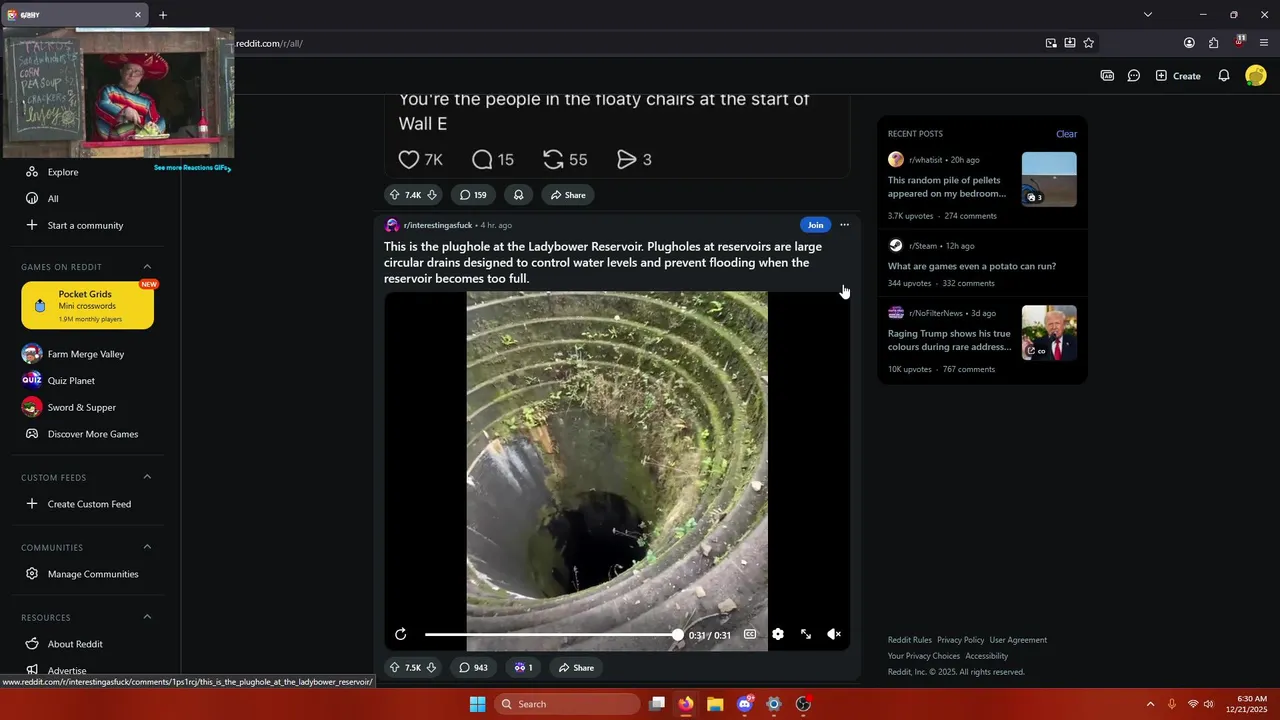Image resolution: width=1280 pixels, height=720 pixels.
Task: Open the Trump thumbnail in recent posts
Action: pos(1049,333)
